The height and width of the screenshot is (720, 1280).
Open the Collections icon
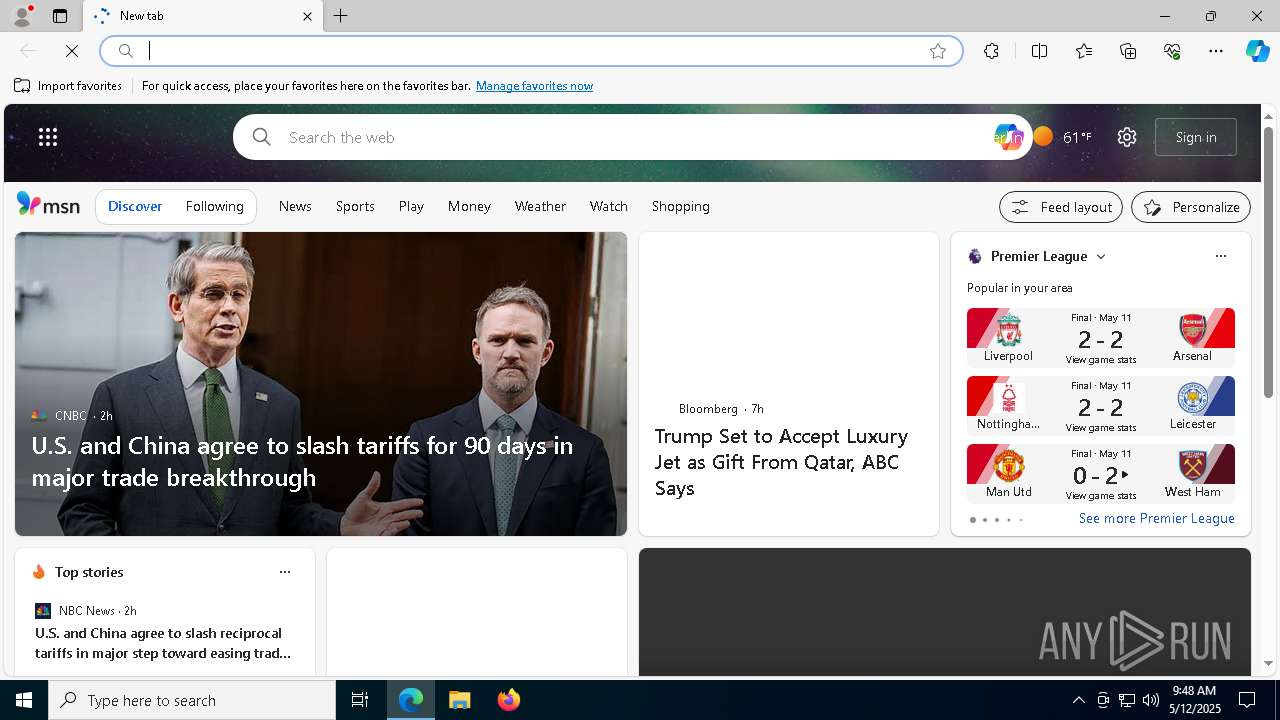(1128, 51)
